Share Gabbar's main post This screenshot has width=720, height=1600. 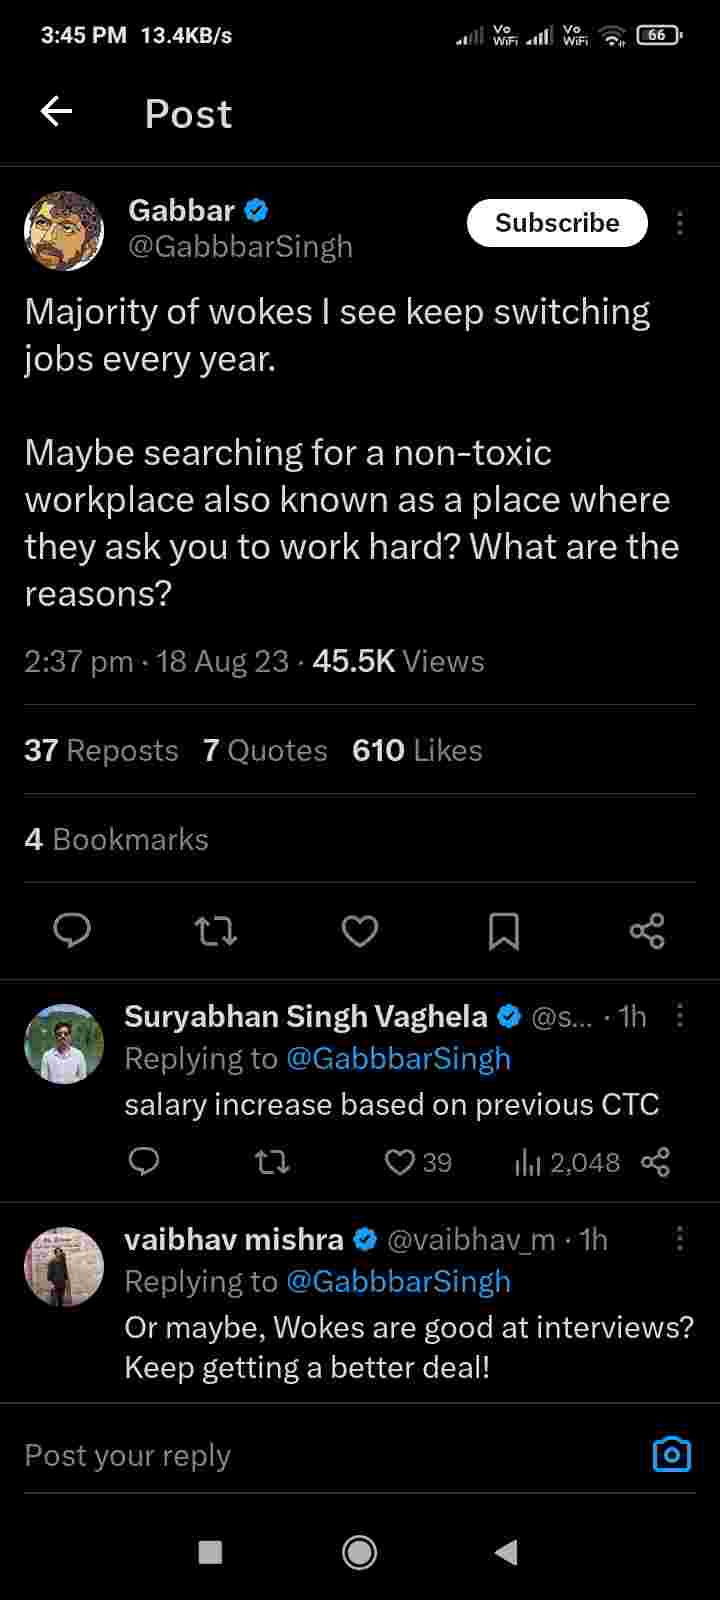(x=647, y=931)
